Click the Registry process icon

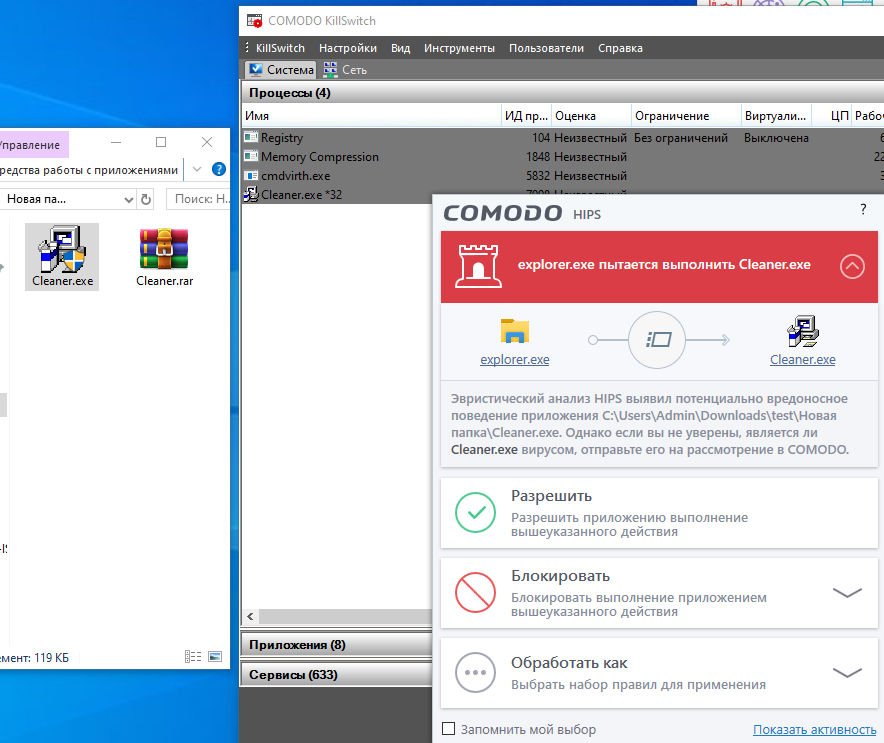tap(251, 137)
